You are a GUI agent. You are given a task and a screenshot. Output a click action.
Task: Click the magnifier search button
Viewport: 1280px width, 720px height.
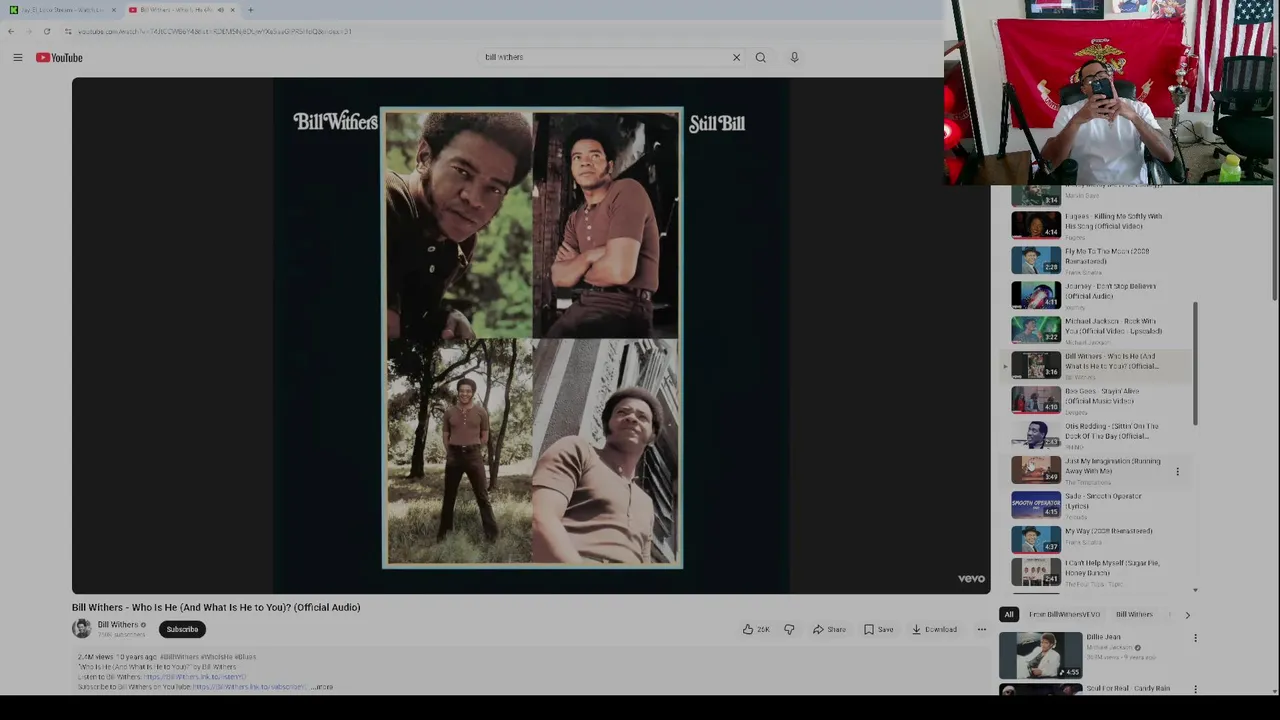click(760, 57)
